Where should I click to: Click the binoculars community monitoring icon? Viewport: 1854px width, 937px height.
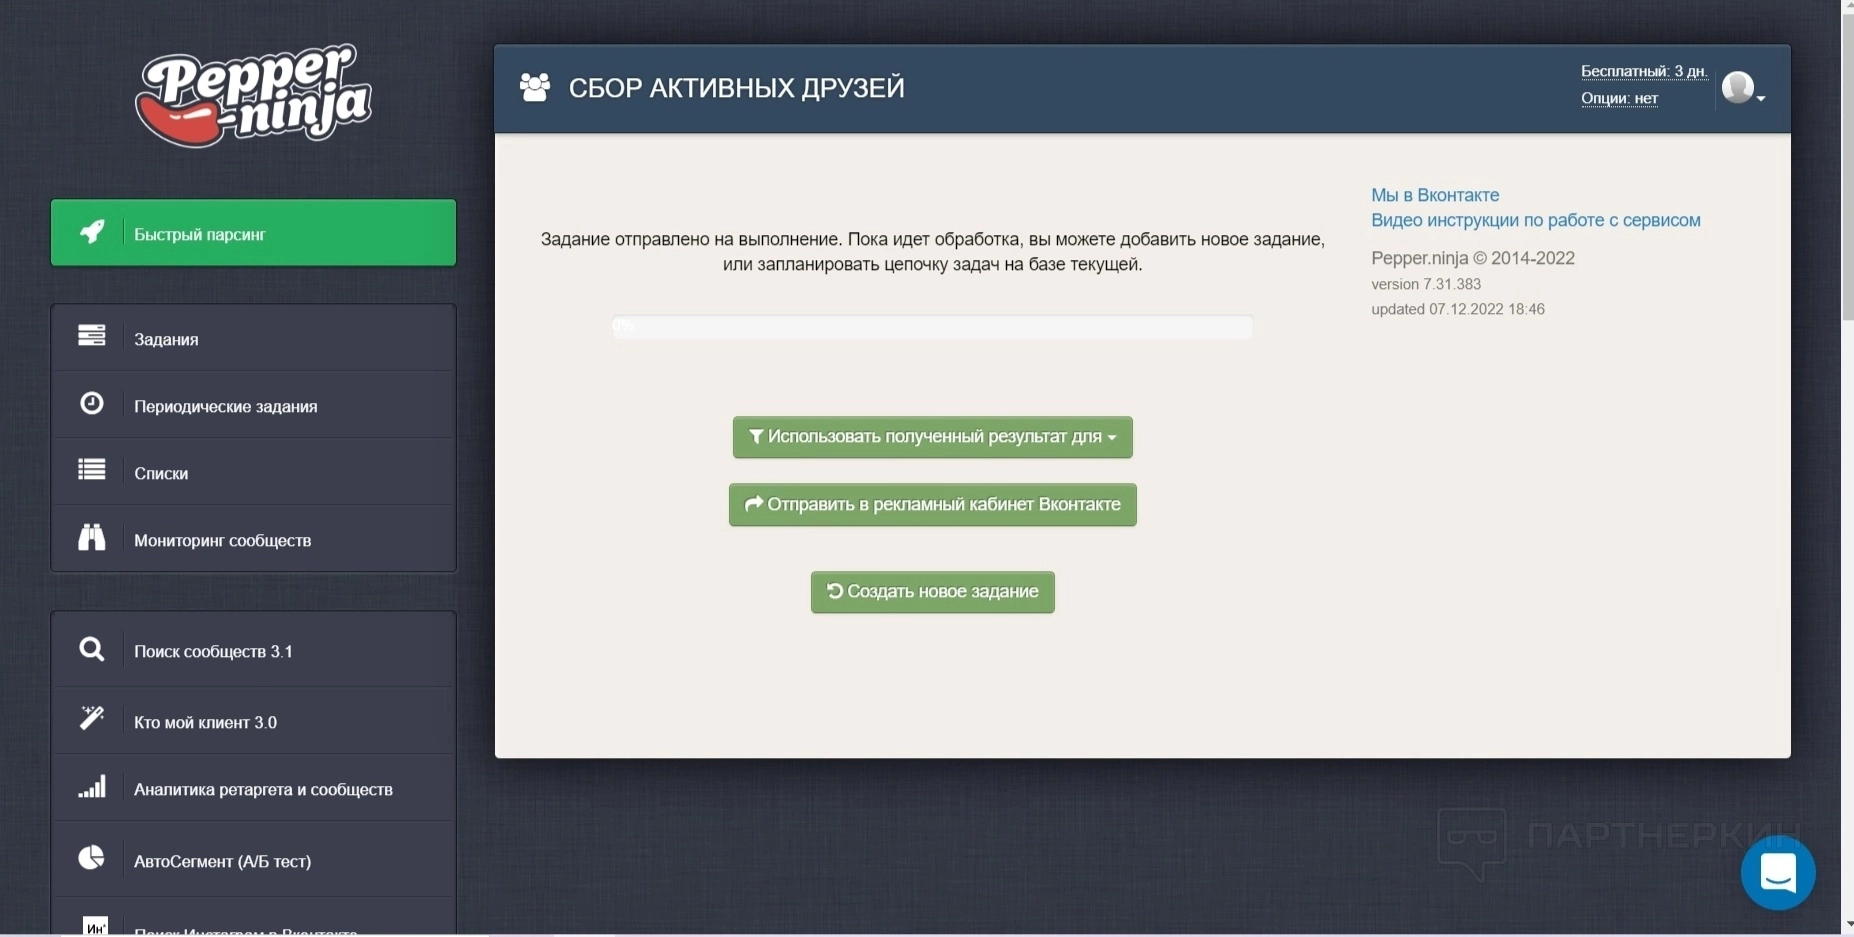click(x=92, y=538)
